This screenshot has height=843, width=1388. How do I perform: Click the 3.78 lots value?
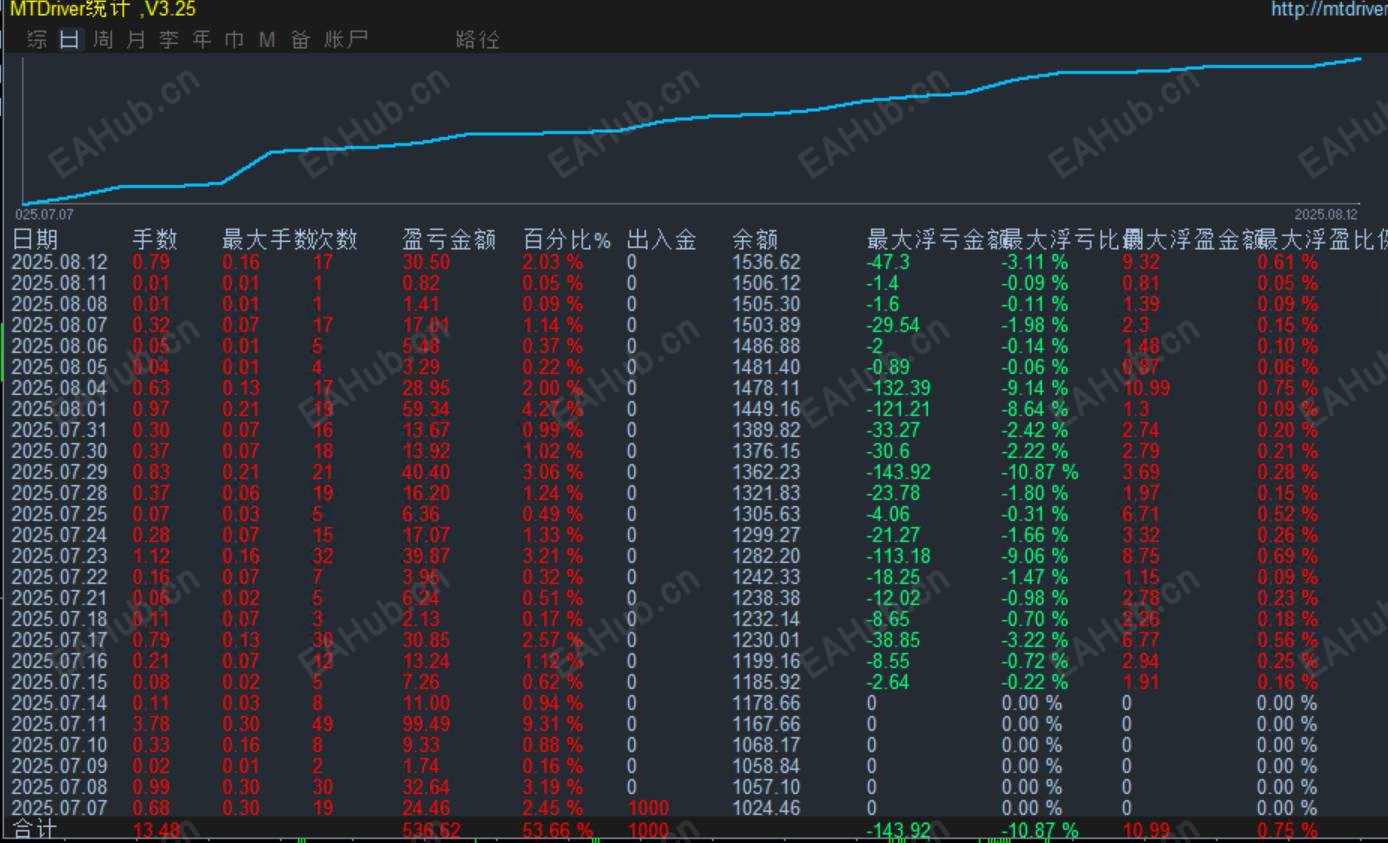coord(151,724)
